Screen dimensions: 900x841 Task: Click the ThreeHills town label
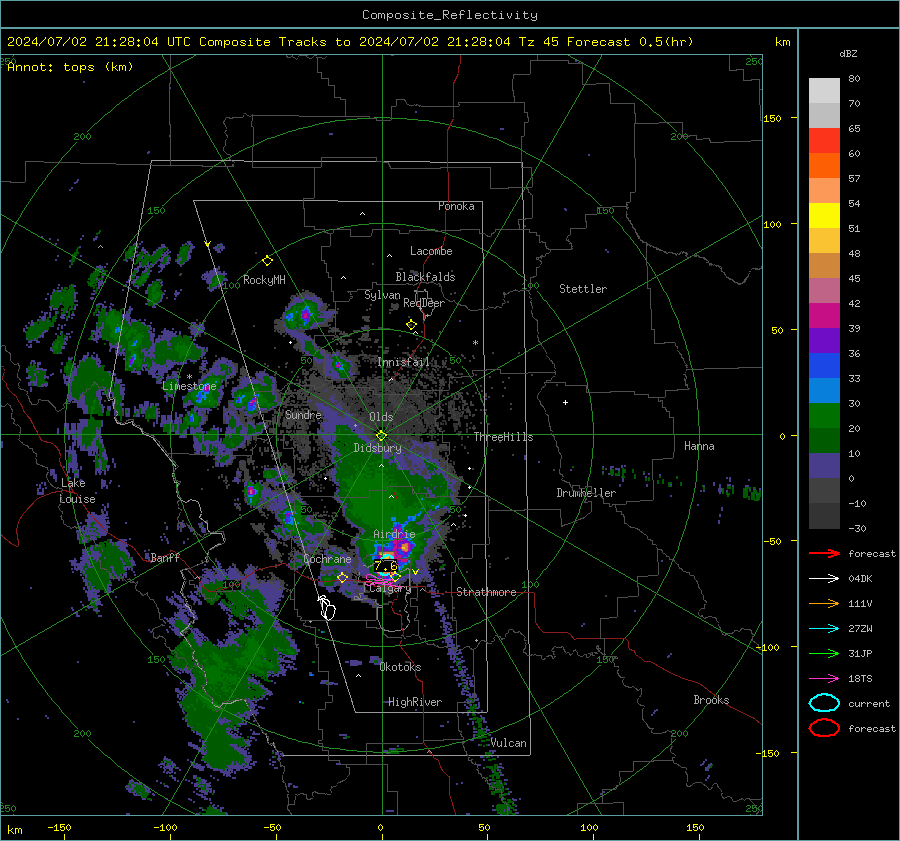coord(503,437)
